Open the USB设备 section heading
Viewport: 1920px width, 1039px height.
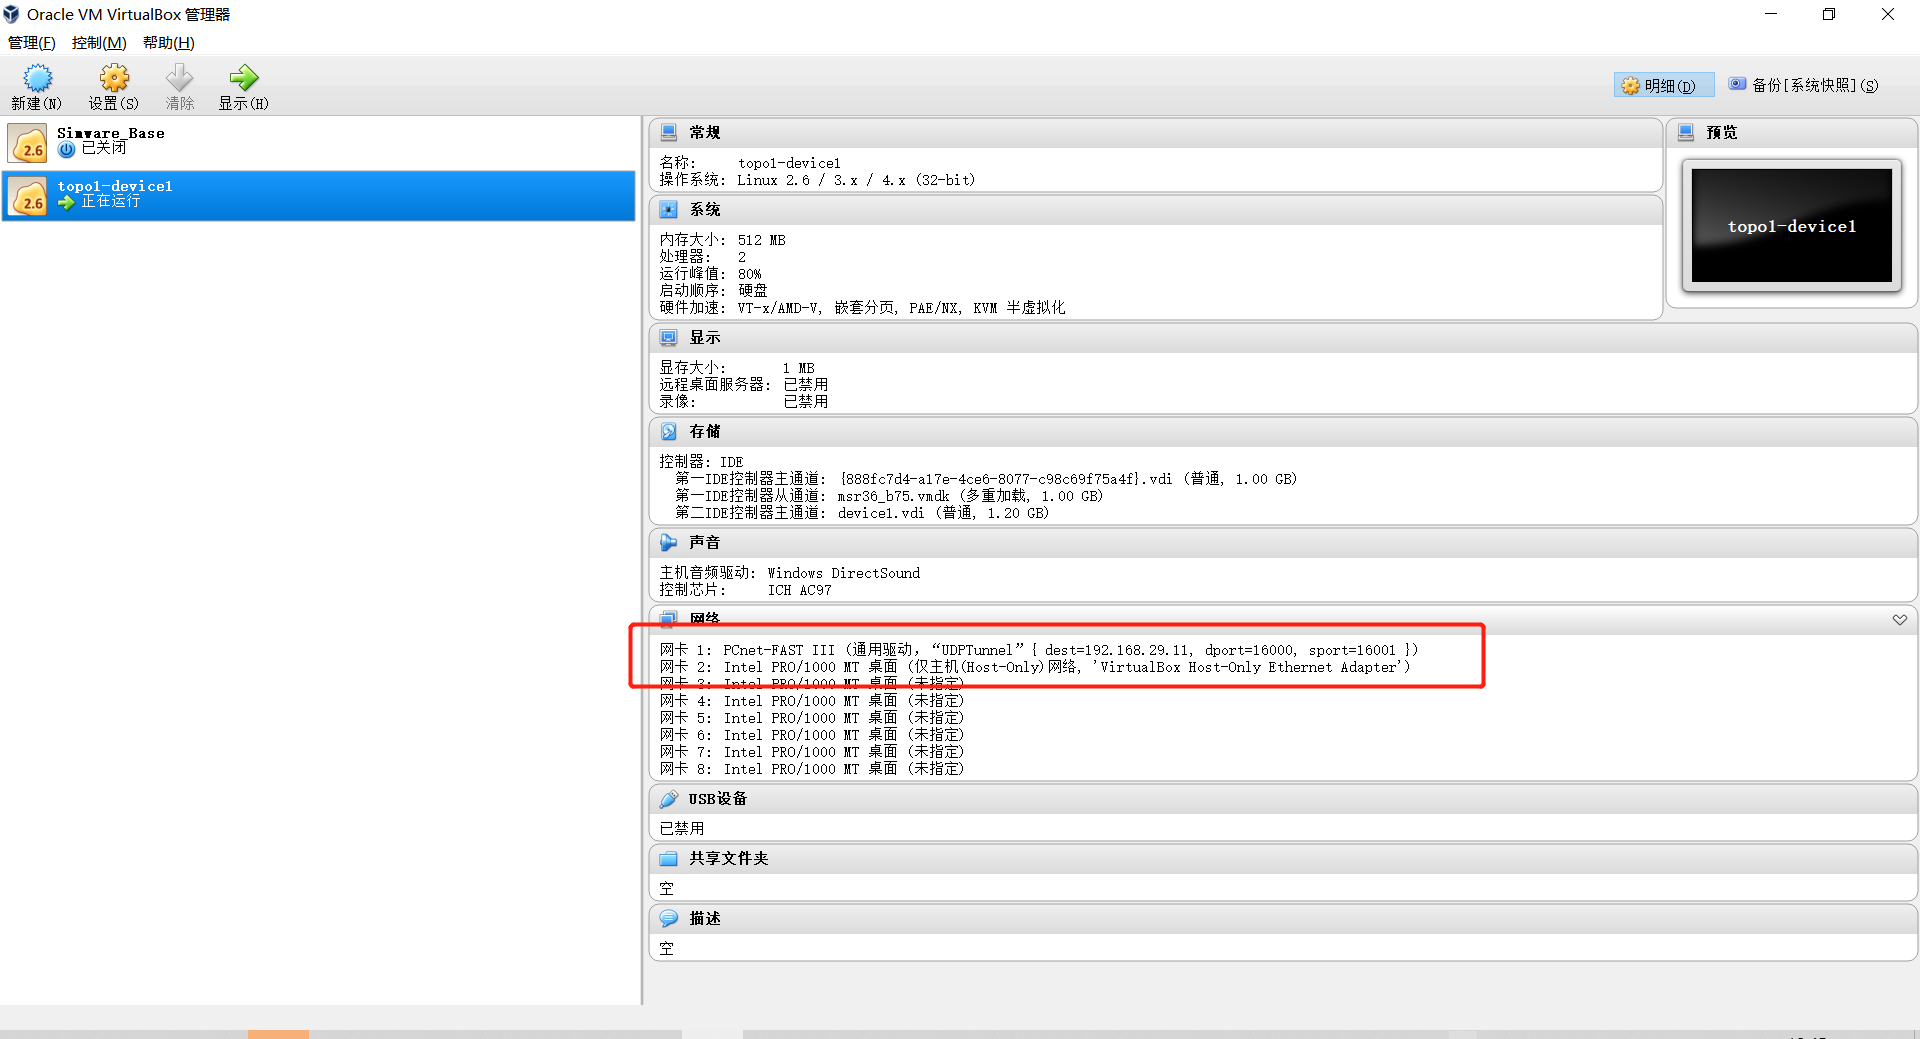tap(717, 799)
